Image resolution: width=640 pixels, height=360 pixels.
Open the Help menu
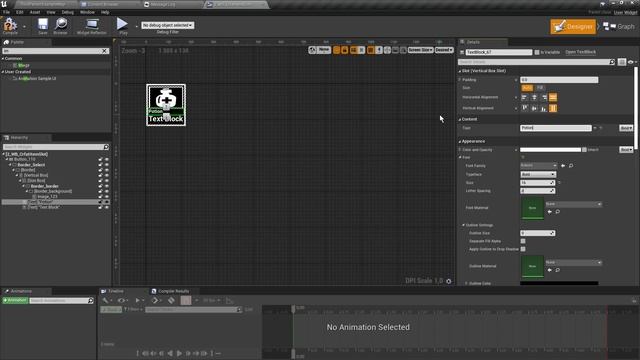[x=105, y=12]
